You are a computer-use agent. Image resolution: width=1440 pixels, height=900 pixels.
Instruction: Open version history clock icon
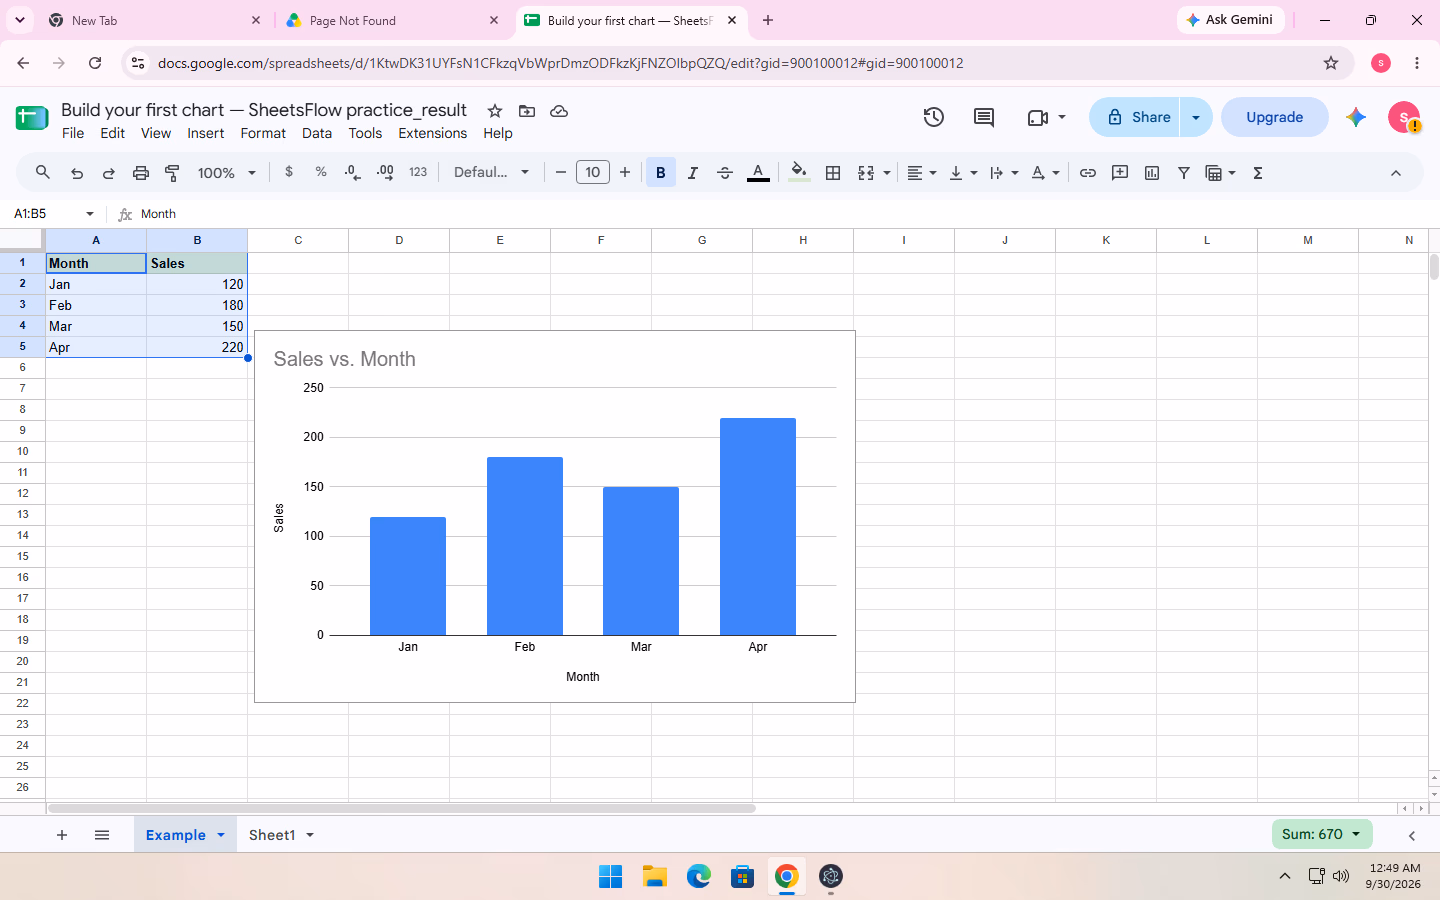click(x=933, y=117)
